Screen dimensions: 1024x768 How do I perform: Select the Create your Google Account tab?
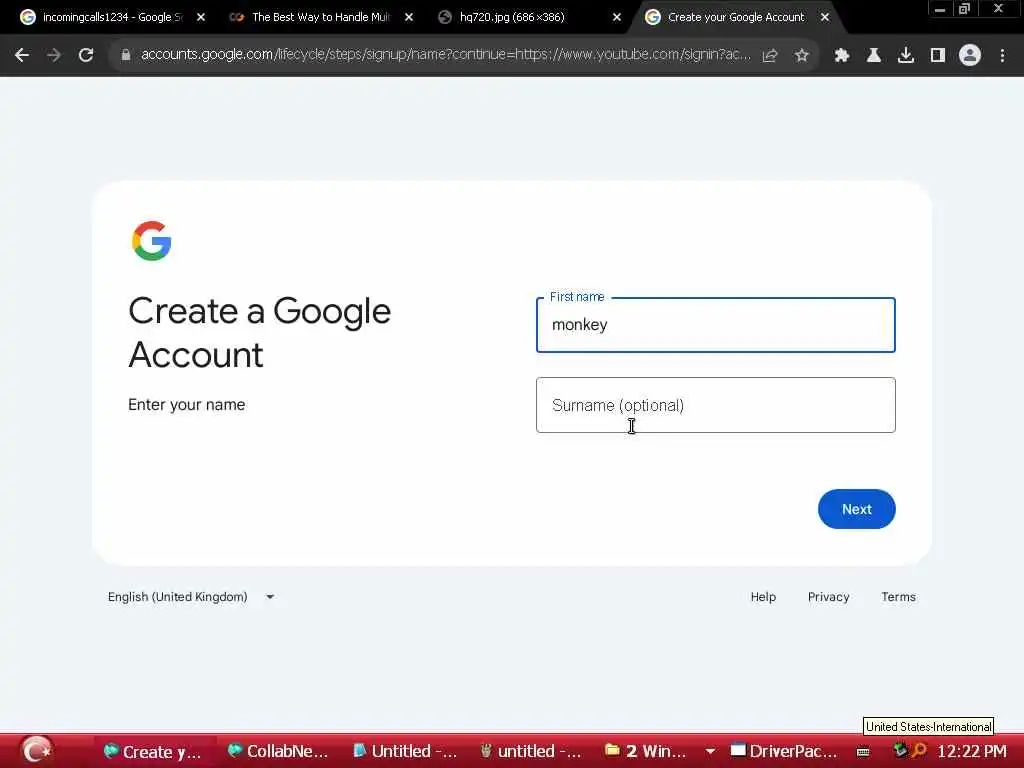[x=736, y=17]
